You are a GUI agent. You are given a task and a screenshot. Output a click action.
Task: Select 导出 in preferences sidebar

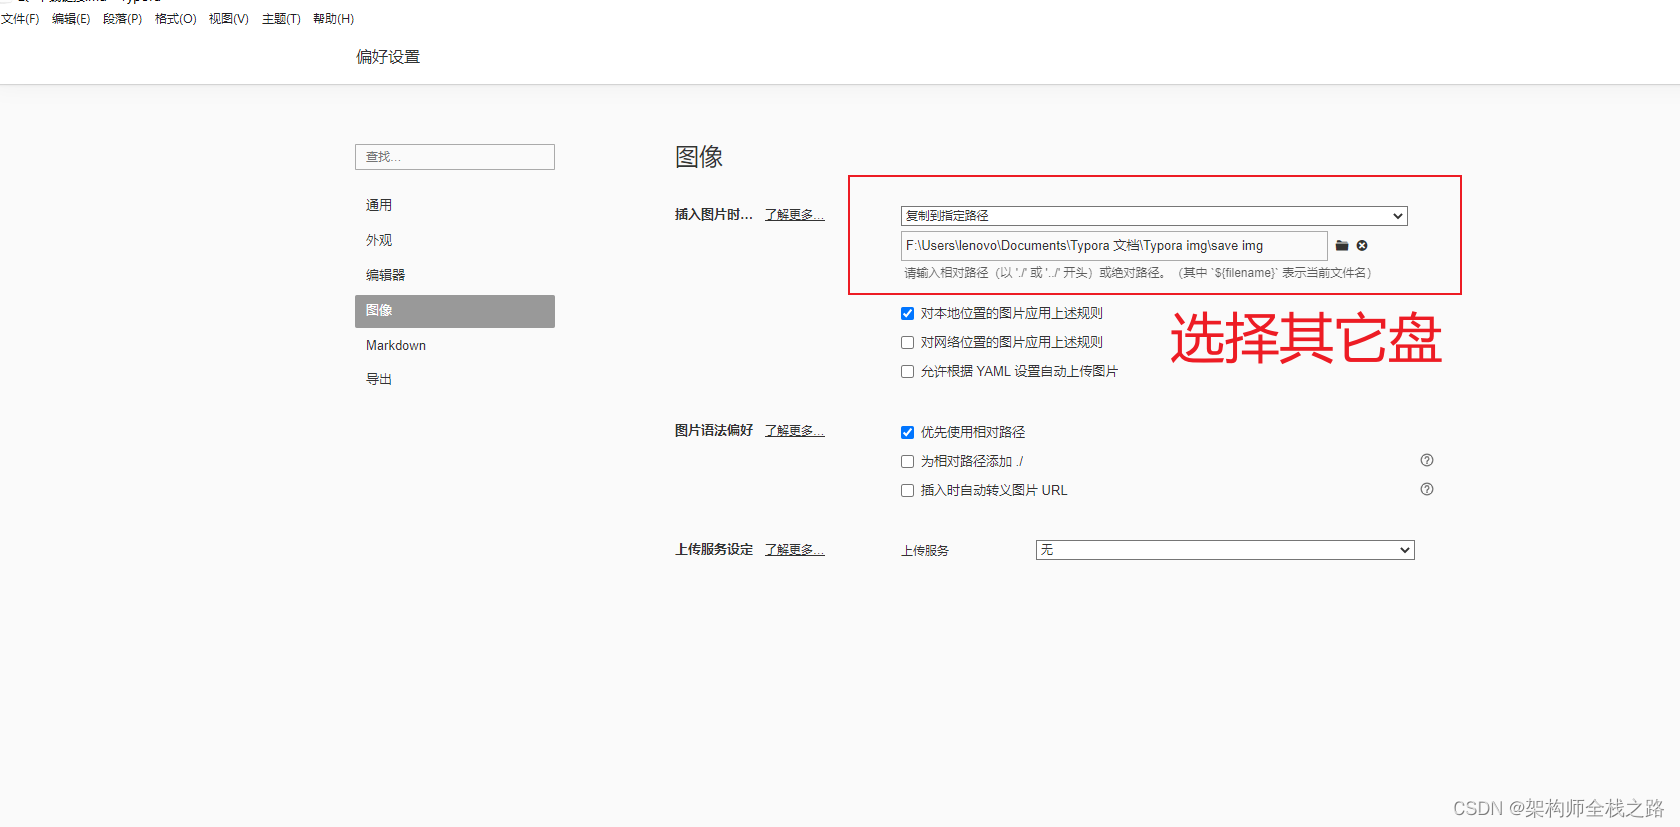click(x=455, y=379)
